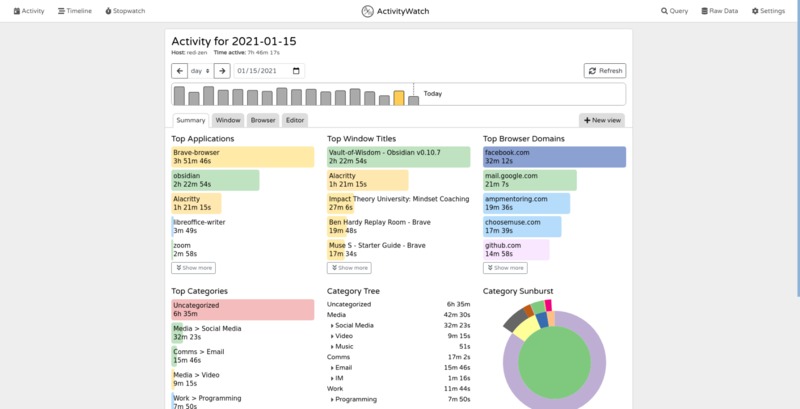Open the Query page

click(674, 11)
